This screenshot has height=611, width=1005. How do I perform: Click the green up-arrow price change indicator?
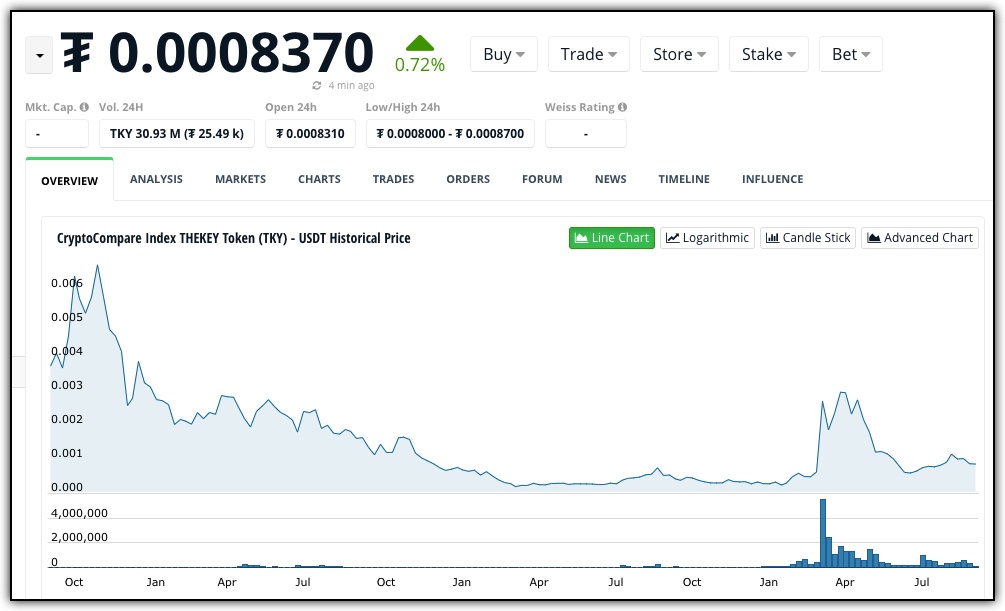tap(420, 44)
